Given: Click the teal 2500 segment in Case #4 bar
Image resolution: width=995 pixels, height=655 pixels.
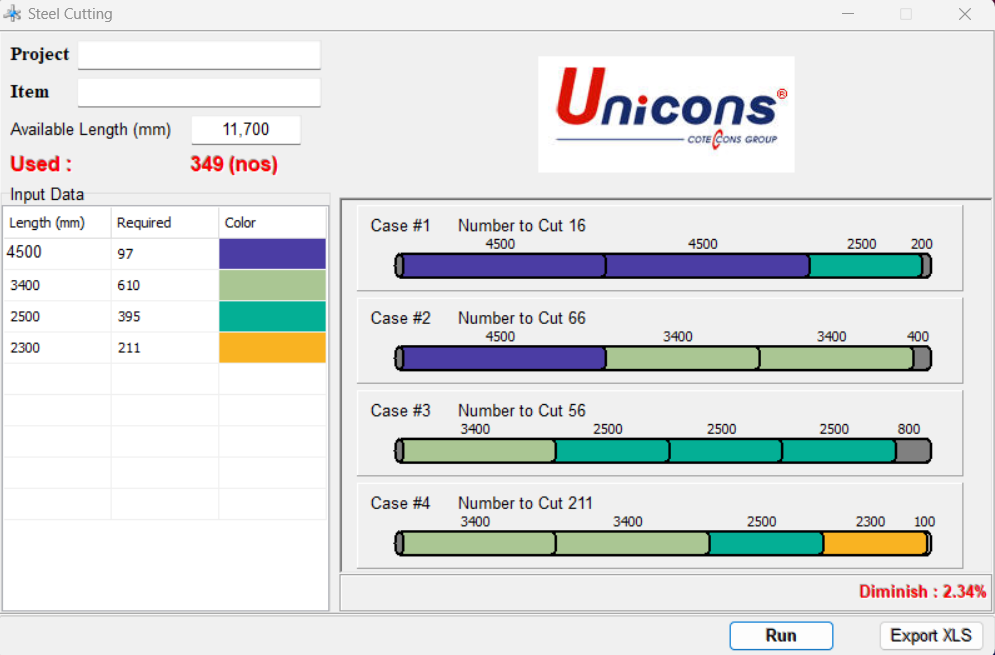Looking at the screenshot, I should [x=767, y=544].
